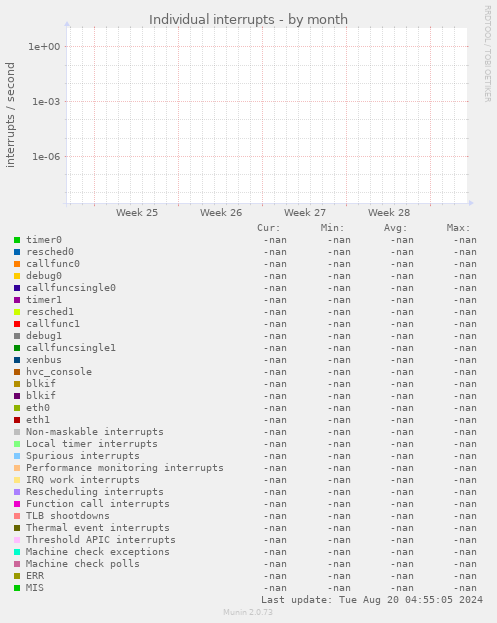Viewport: 497px width, 623px height.
Task: Click the Last update timestamp text
Action: [x=372, y=600]
